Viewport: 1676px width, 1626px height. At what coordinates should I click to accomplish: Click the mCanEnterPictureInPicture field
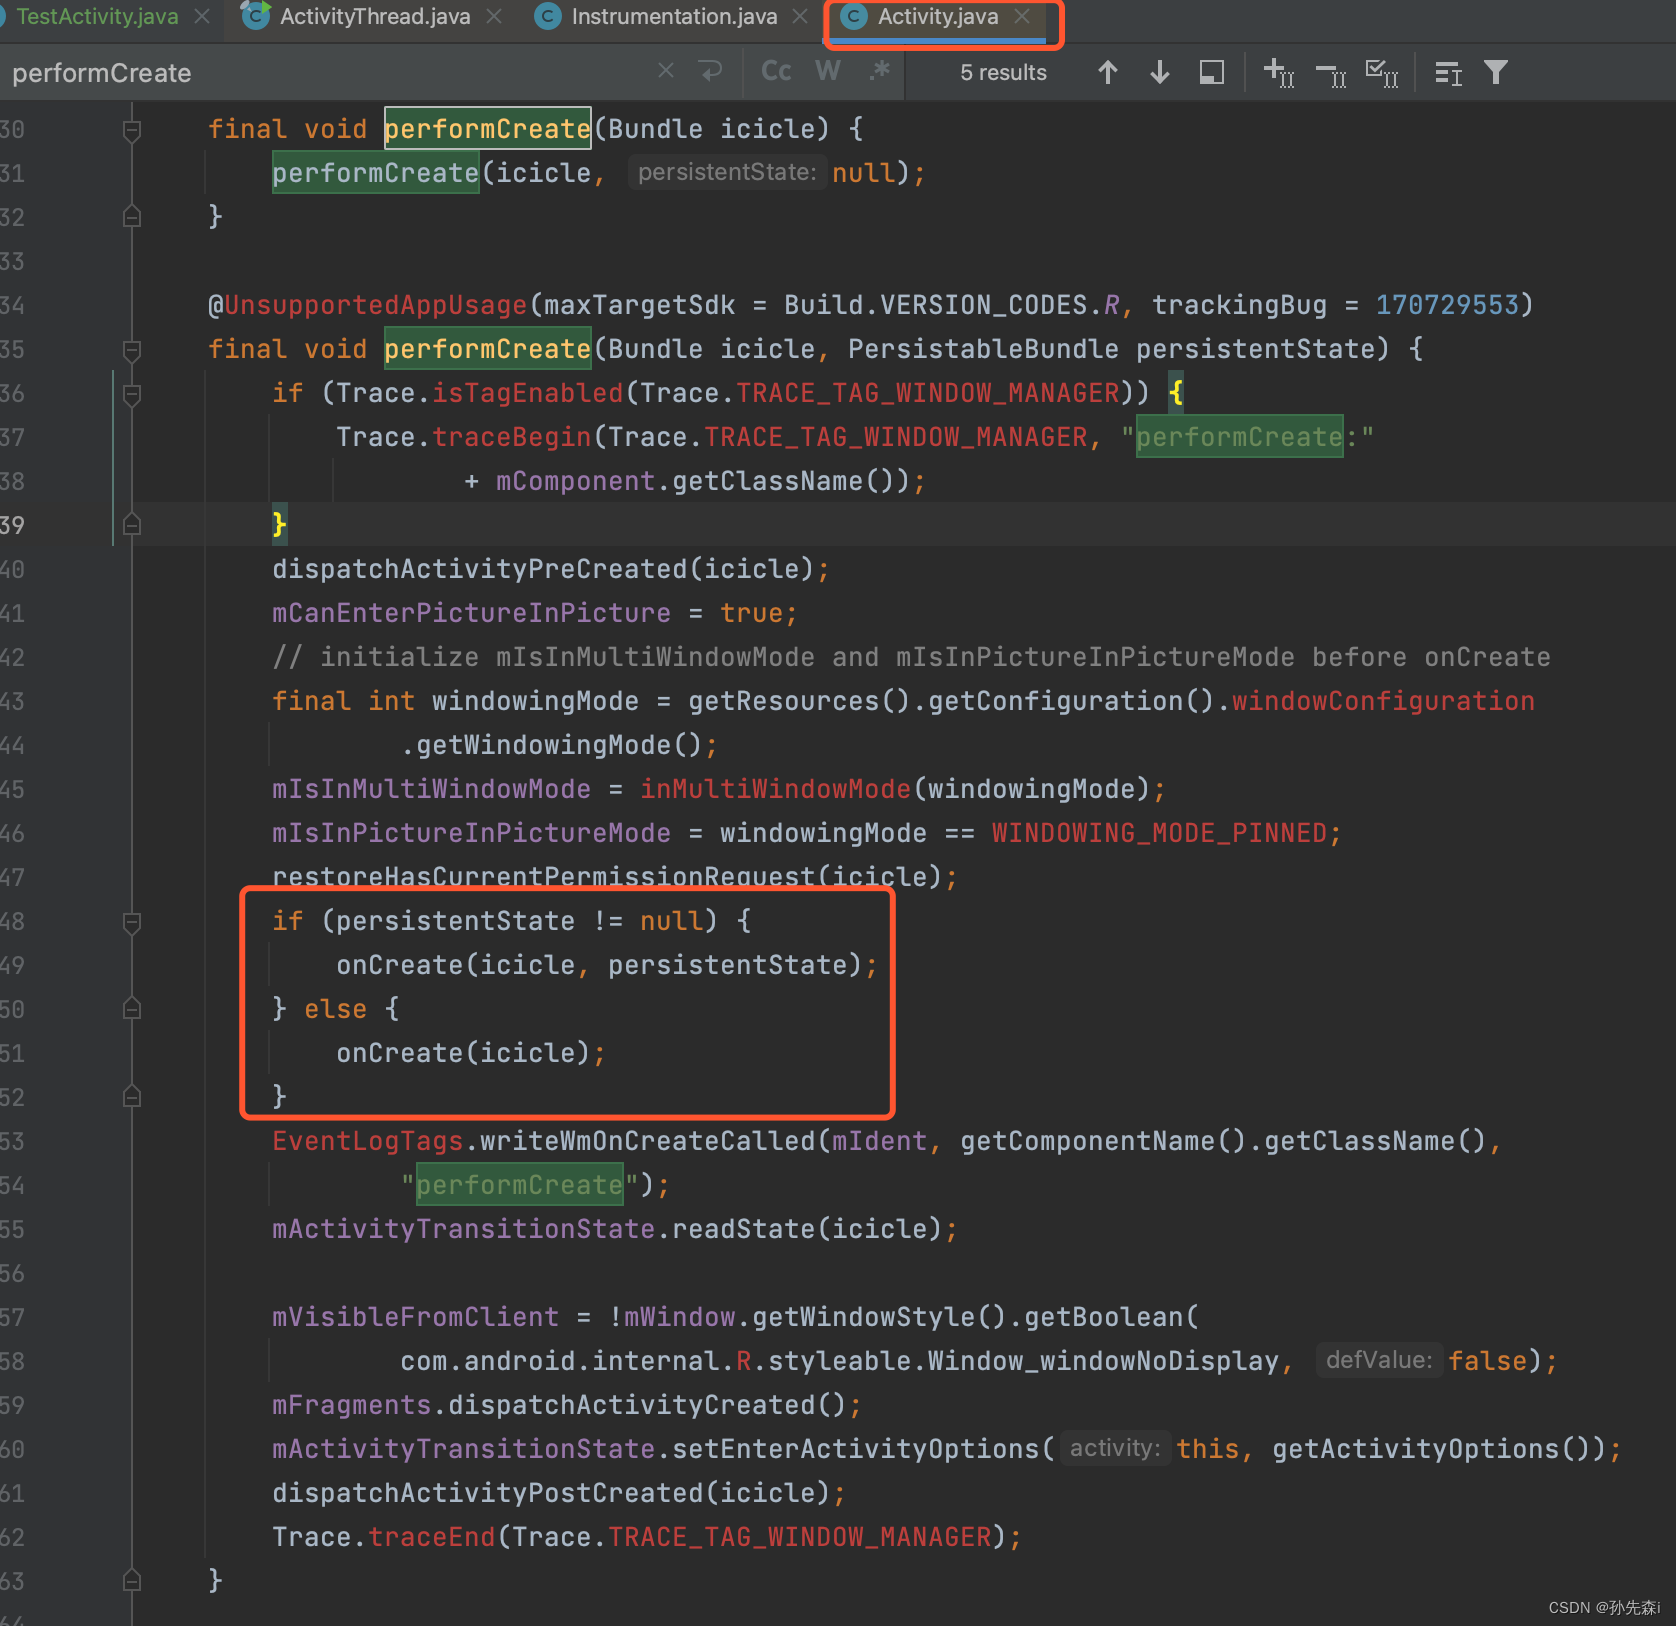point(471,613)
